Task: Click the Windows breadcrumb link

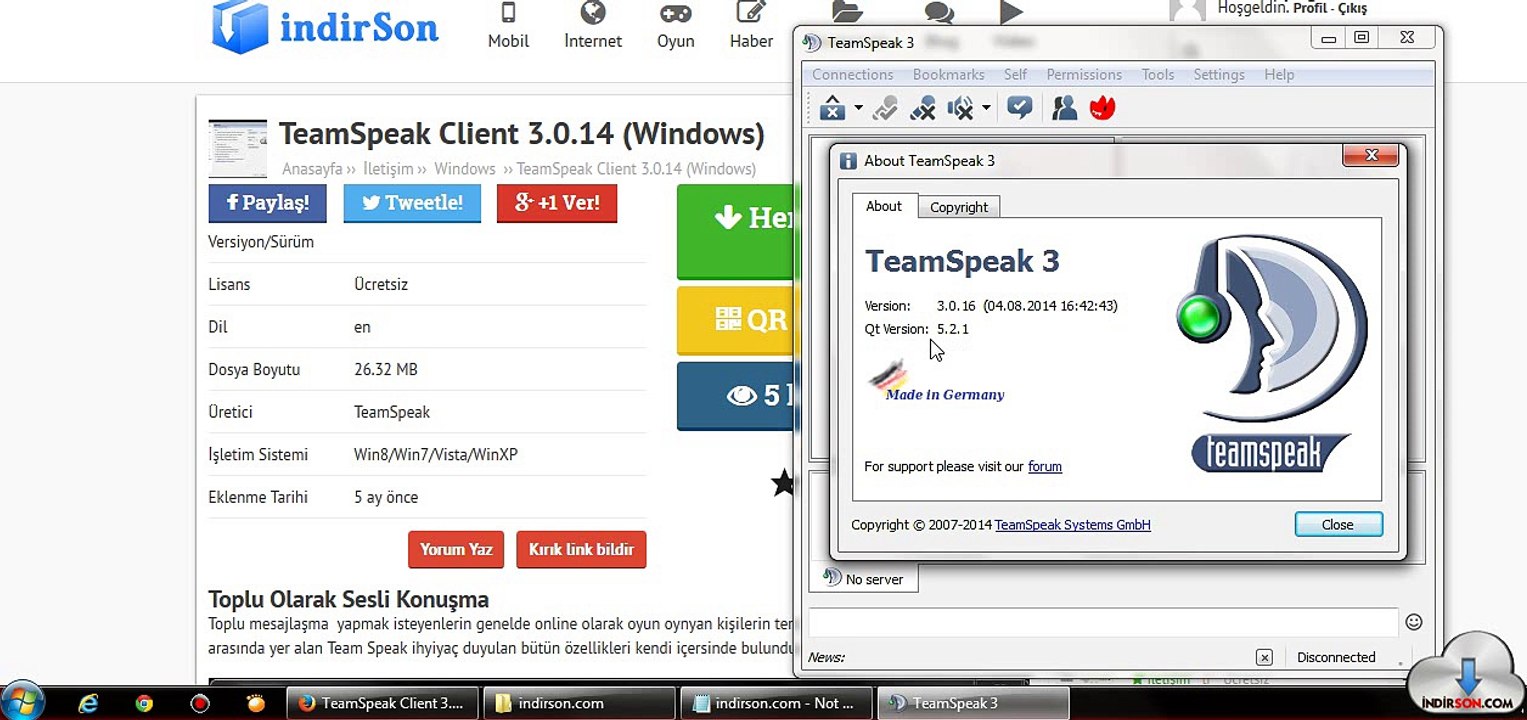Action: tap(465, 169)
